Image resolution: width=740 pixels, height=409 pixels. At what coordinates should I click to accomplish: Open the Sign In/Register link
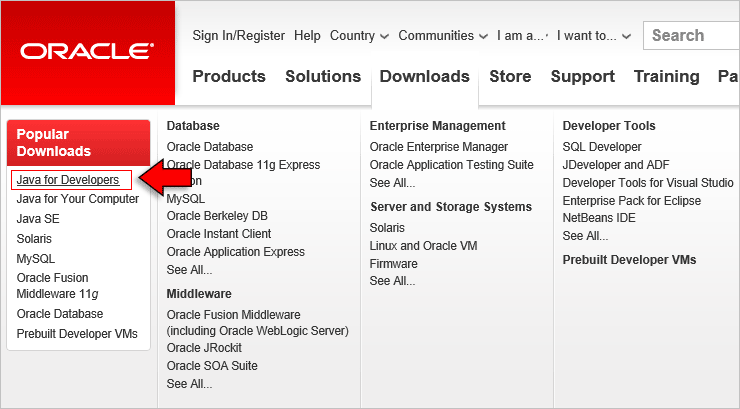click(x=238, y=36)
